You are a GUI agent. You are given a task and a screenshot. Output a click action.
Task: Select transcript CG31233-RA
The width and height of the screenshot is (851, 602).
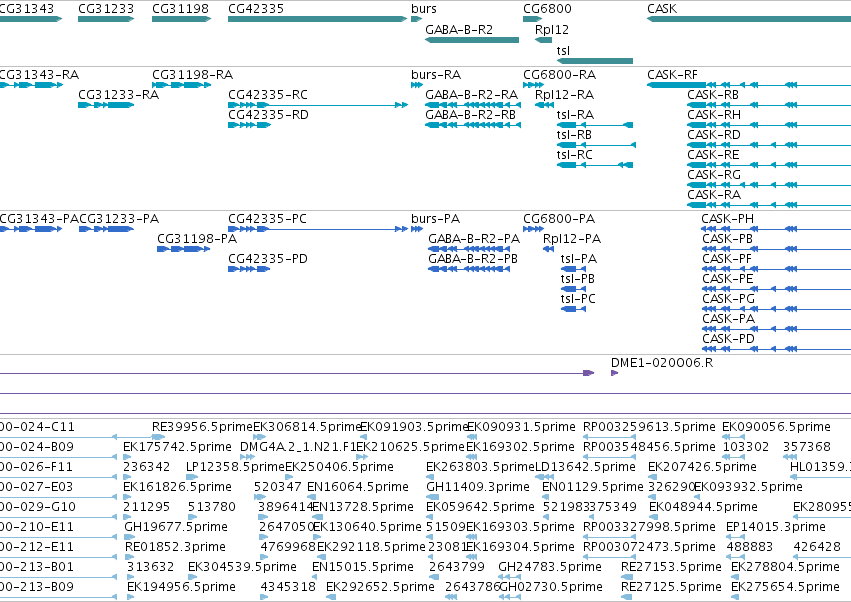tap(106, 105)
